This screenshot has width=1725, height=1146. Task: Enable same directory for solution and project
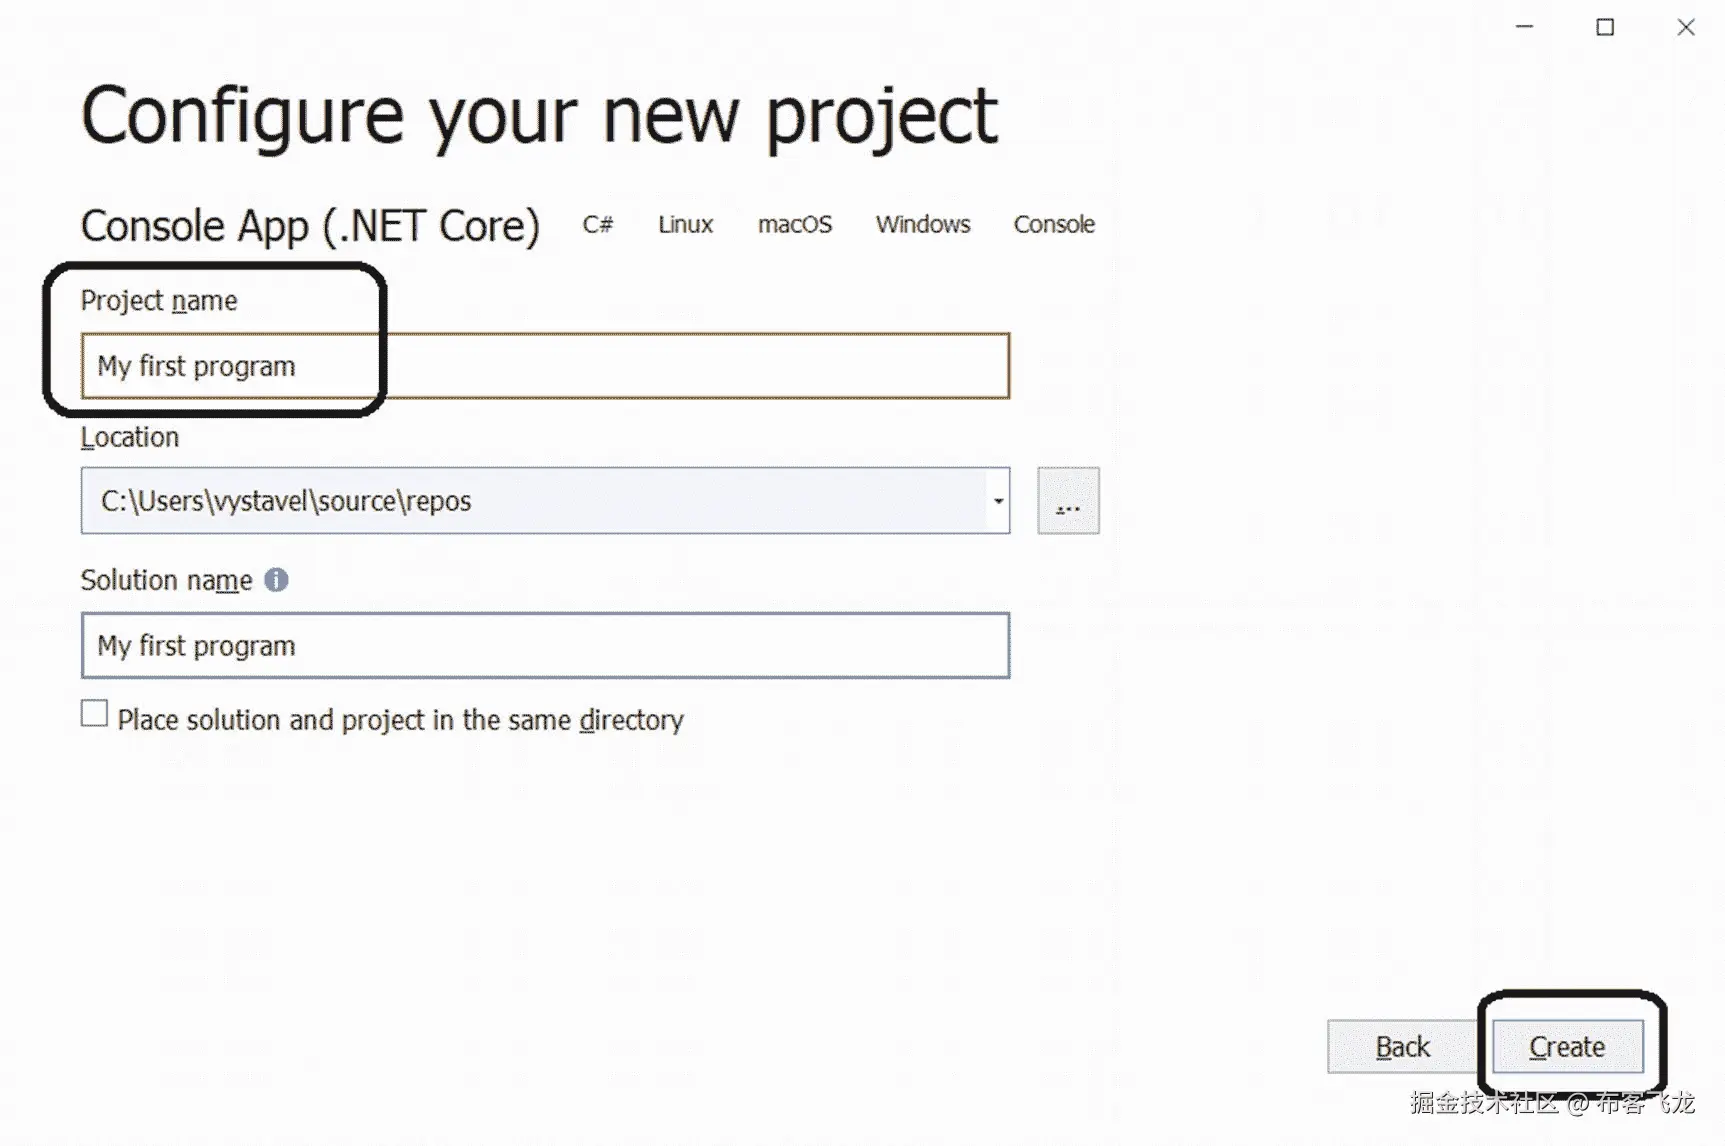95,714
